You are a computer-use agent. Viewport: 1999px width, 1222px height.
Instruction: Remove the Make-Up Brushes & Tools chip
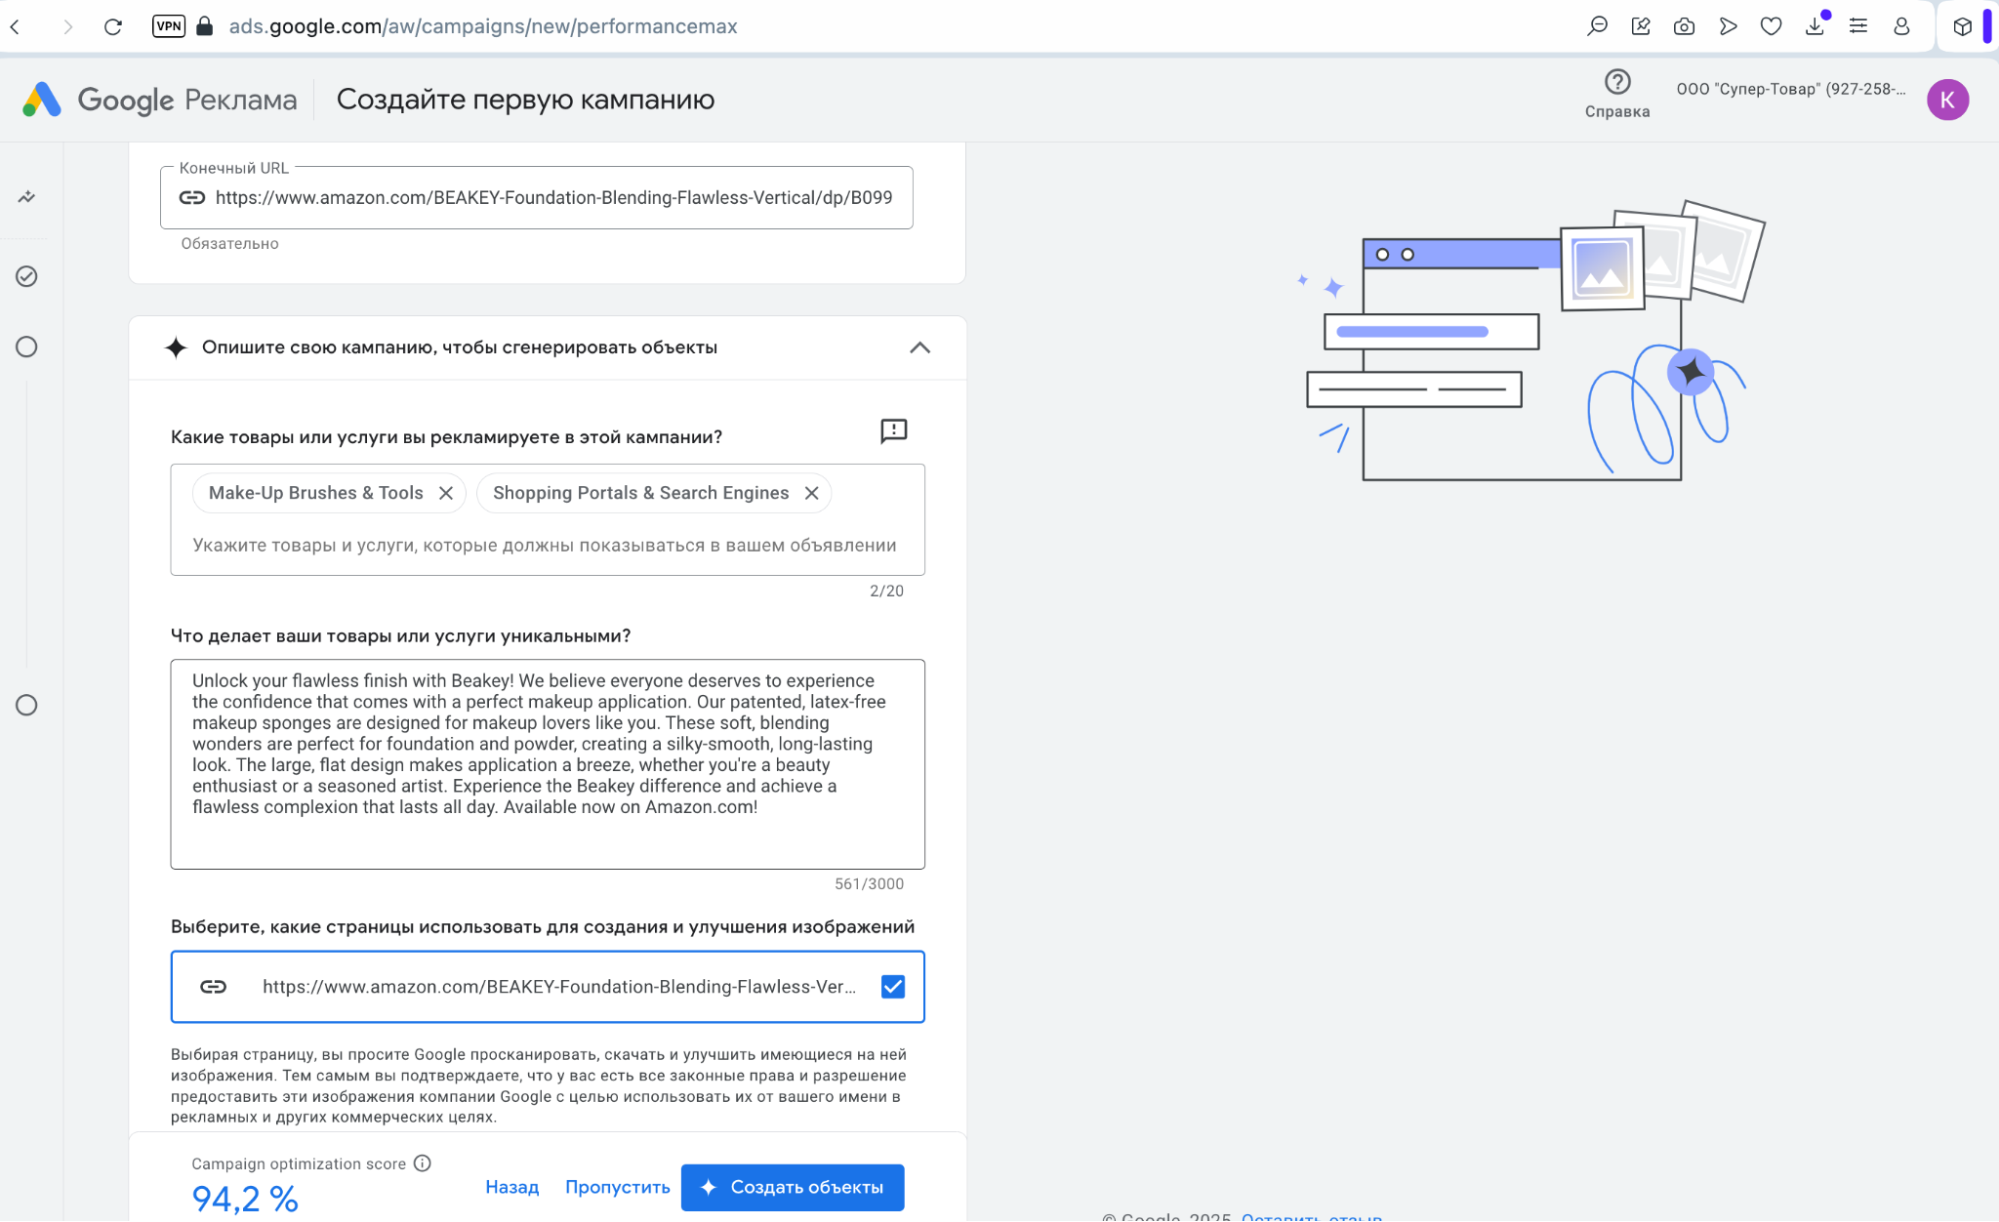tap(446, 493)
